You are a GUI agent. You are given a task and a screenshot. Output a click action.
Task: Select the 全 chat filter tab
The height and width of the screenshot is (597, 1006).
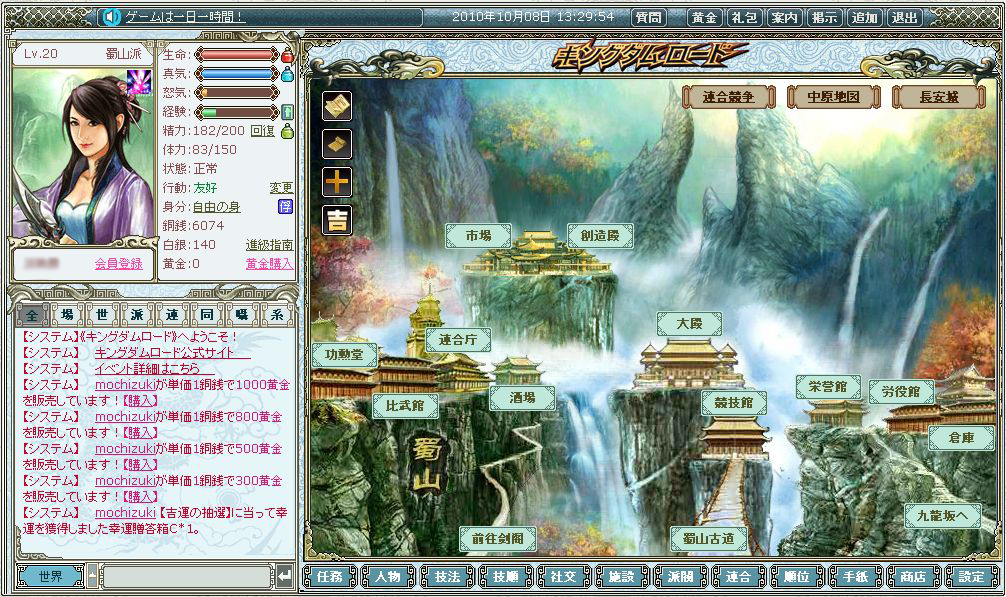click(32, 315)
